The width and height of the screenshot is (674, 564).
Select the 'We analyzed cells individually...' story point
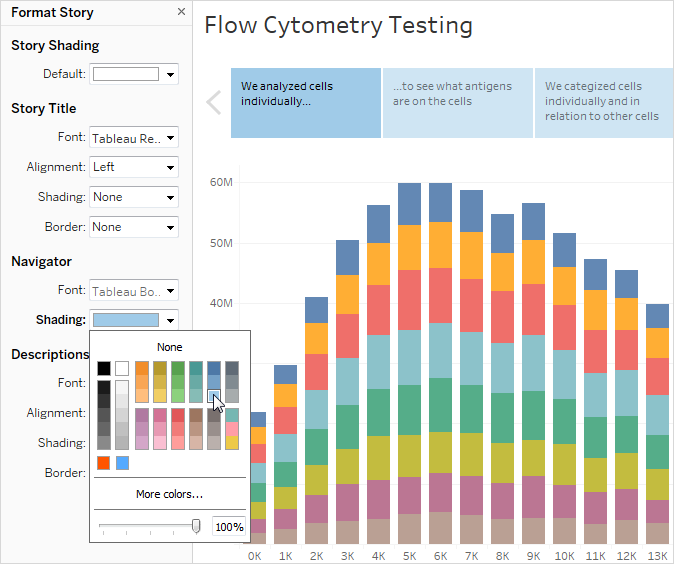point(306,103)
